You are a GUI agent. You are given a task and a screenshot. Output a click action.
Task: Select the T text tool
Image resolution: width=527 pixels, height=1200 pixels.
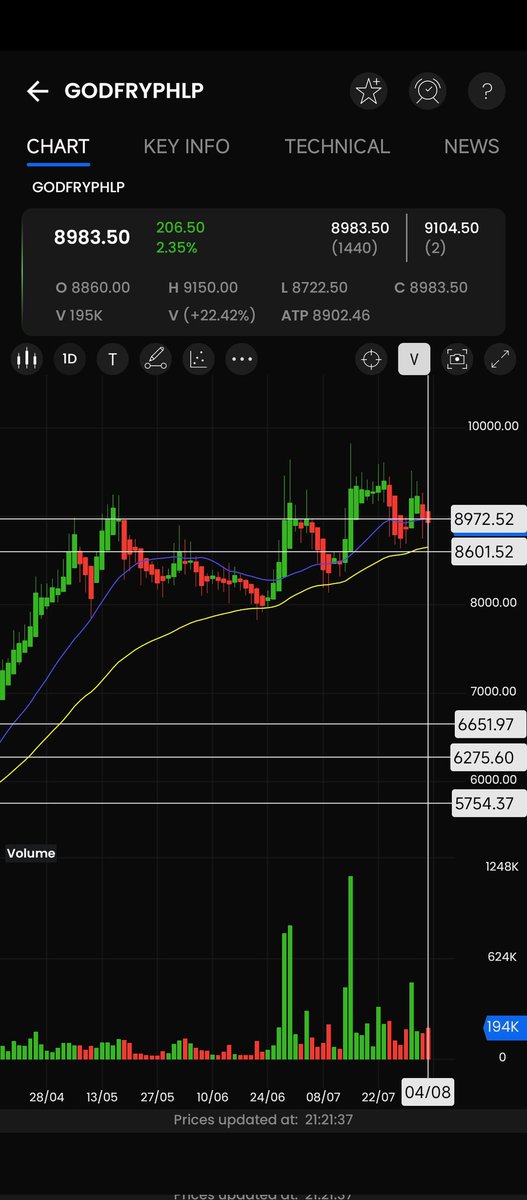tap(112, 359)
